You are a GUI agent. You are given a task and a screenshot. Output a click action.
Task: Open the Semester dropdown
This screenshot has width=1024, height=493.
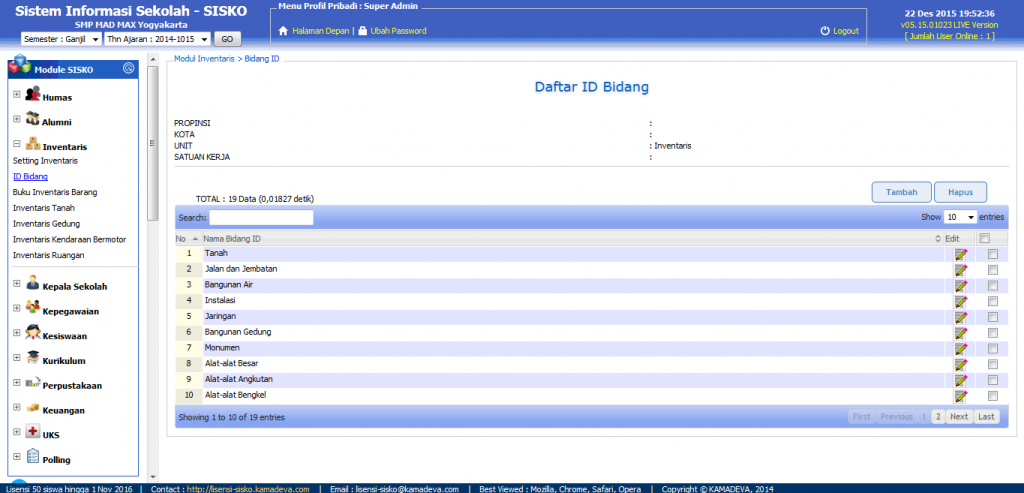point(61,39)
